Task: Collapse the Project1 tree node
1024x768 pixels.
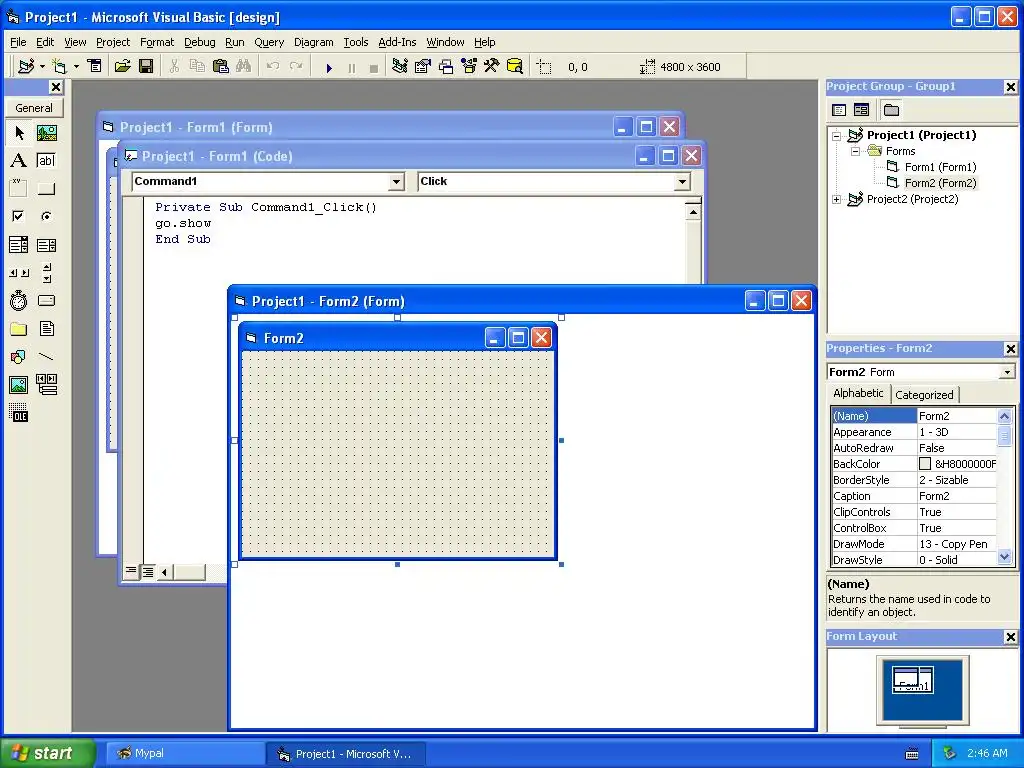Action: tap(837, 136)
